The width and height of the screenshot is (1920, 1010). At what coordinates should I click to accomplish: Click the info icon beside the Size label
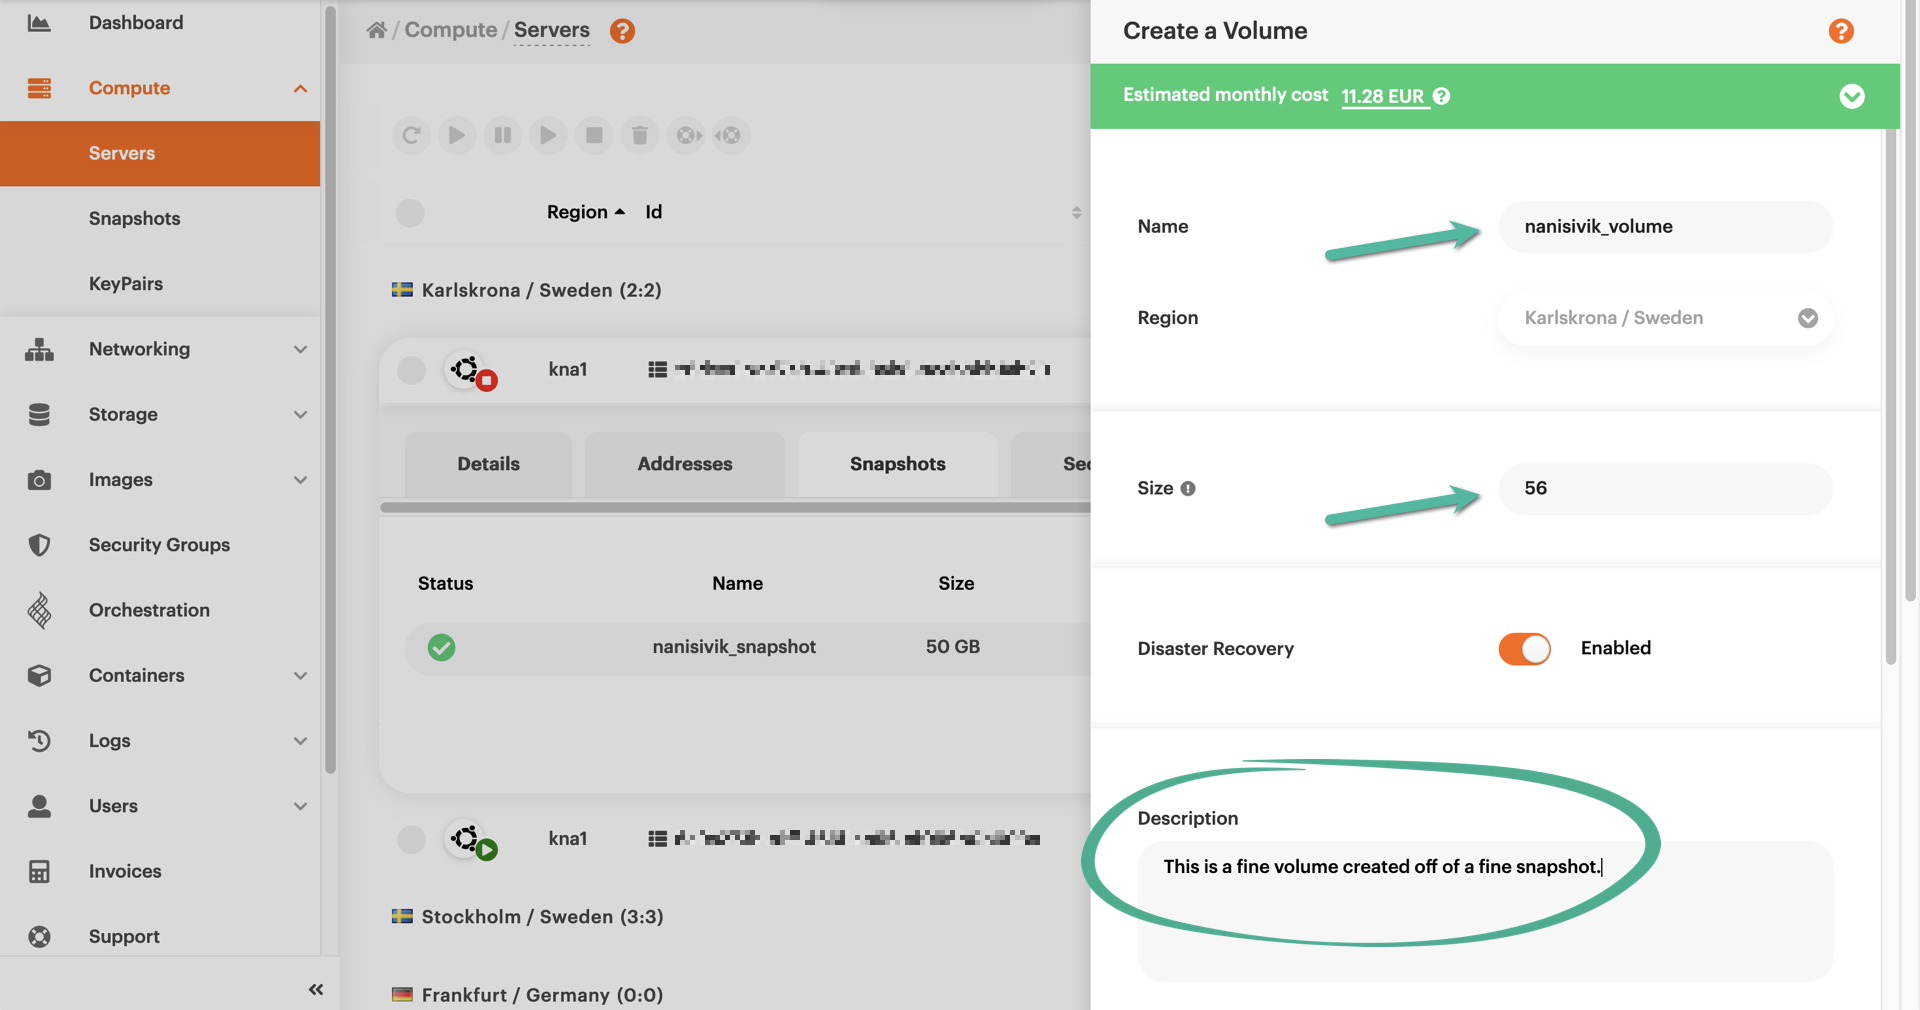click(x=1188, y=489)
